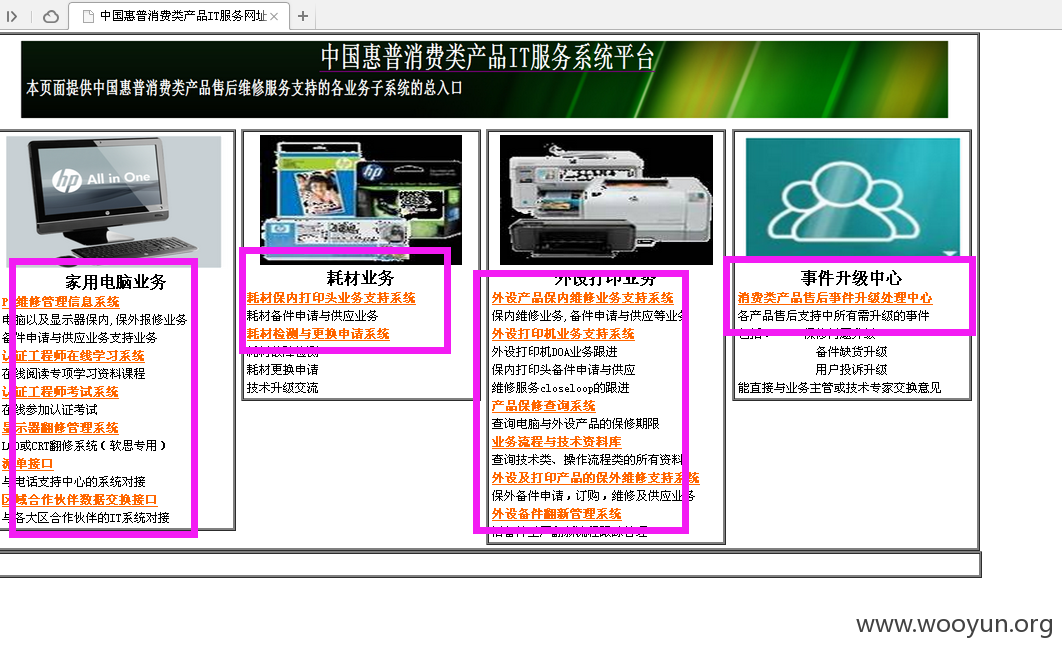Open 认证工程师考试系统 link
Image resolution: width=1062 pixels, height=653 pixels.
60,392
